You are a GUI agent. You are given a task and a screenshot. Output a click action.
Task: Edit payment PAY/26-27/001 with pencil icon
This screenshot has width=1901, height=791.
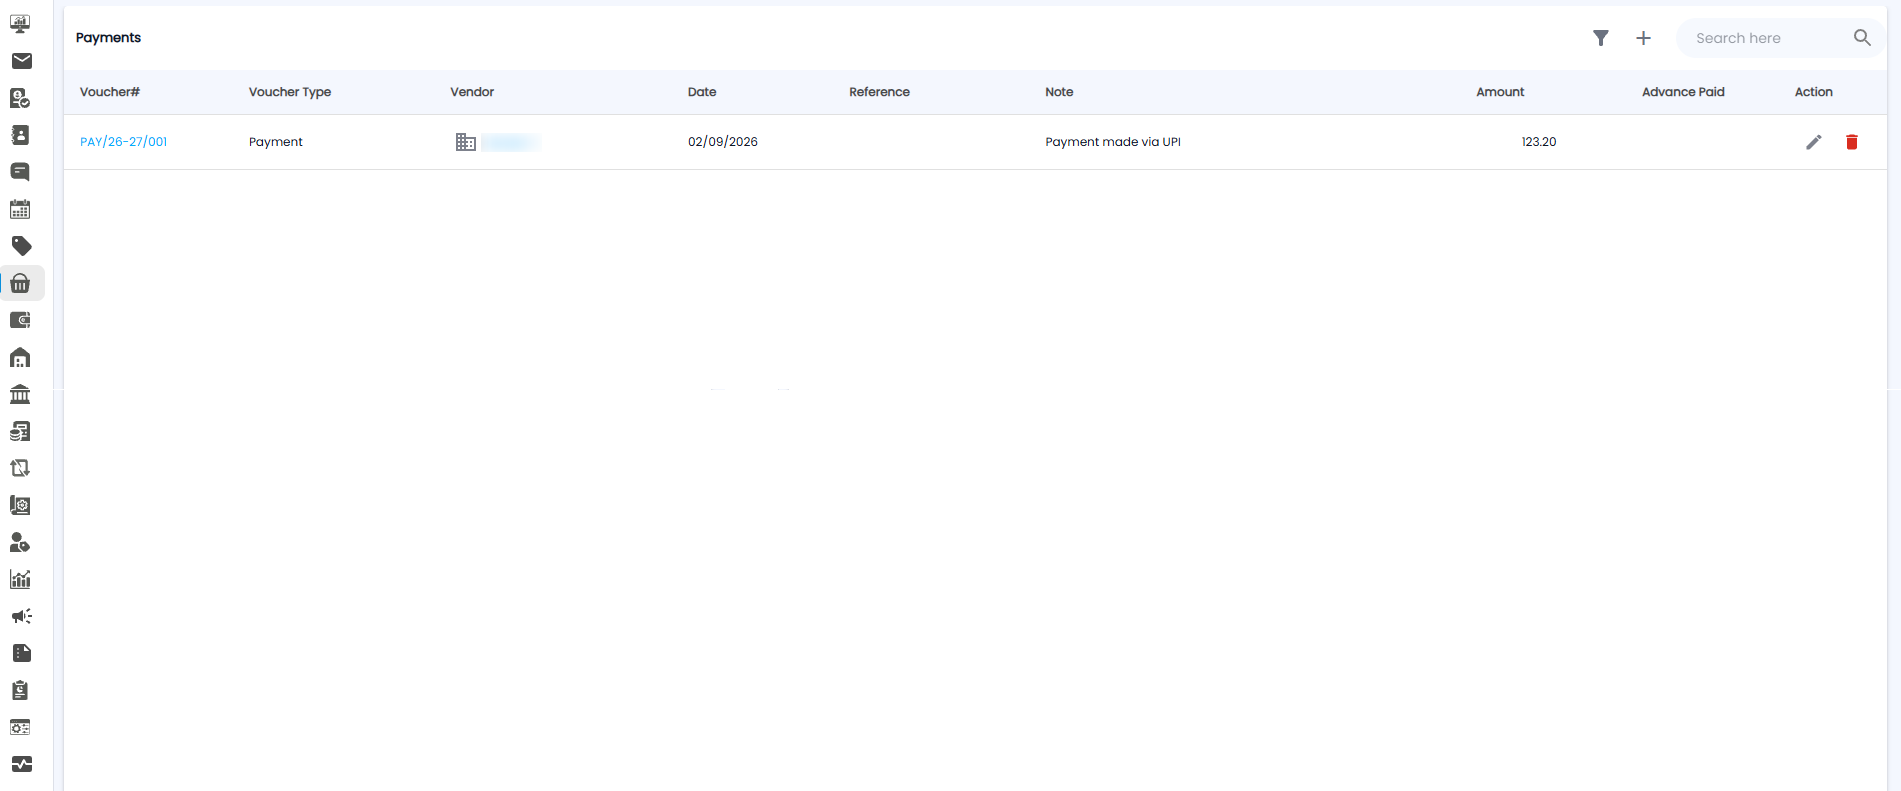[1814, 142]
